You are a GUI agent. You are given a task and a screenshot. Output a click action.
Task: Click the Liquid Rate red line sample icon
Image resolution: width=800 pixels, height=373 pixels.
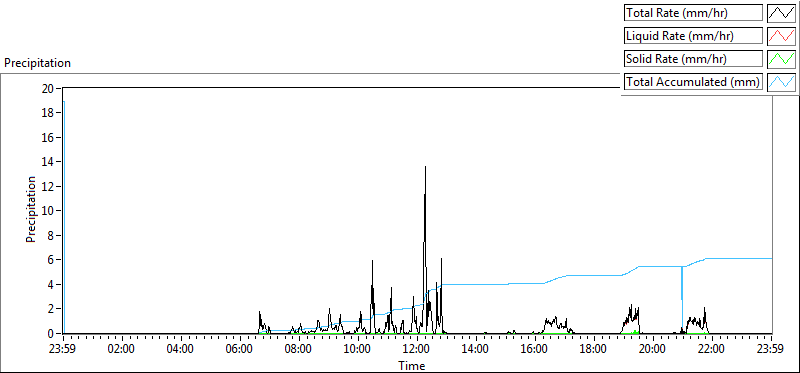coord(781,36)
